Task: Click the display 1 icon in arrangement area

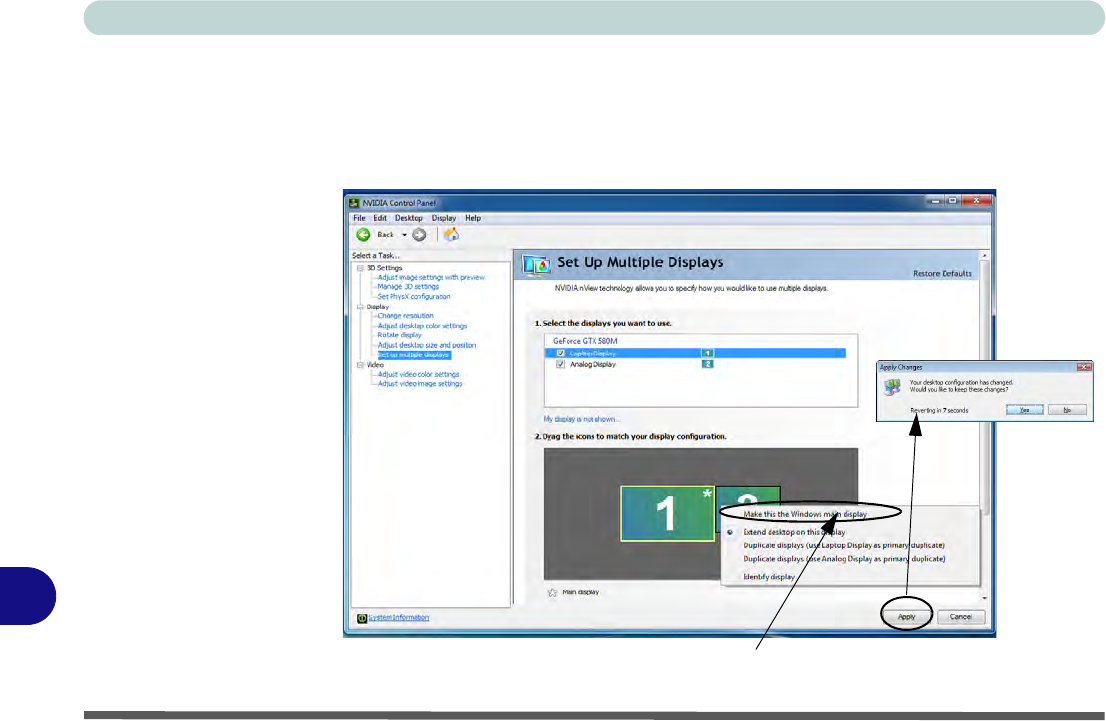Action: pyautogui.click(x=667, y=514)
